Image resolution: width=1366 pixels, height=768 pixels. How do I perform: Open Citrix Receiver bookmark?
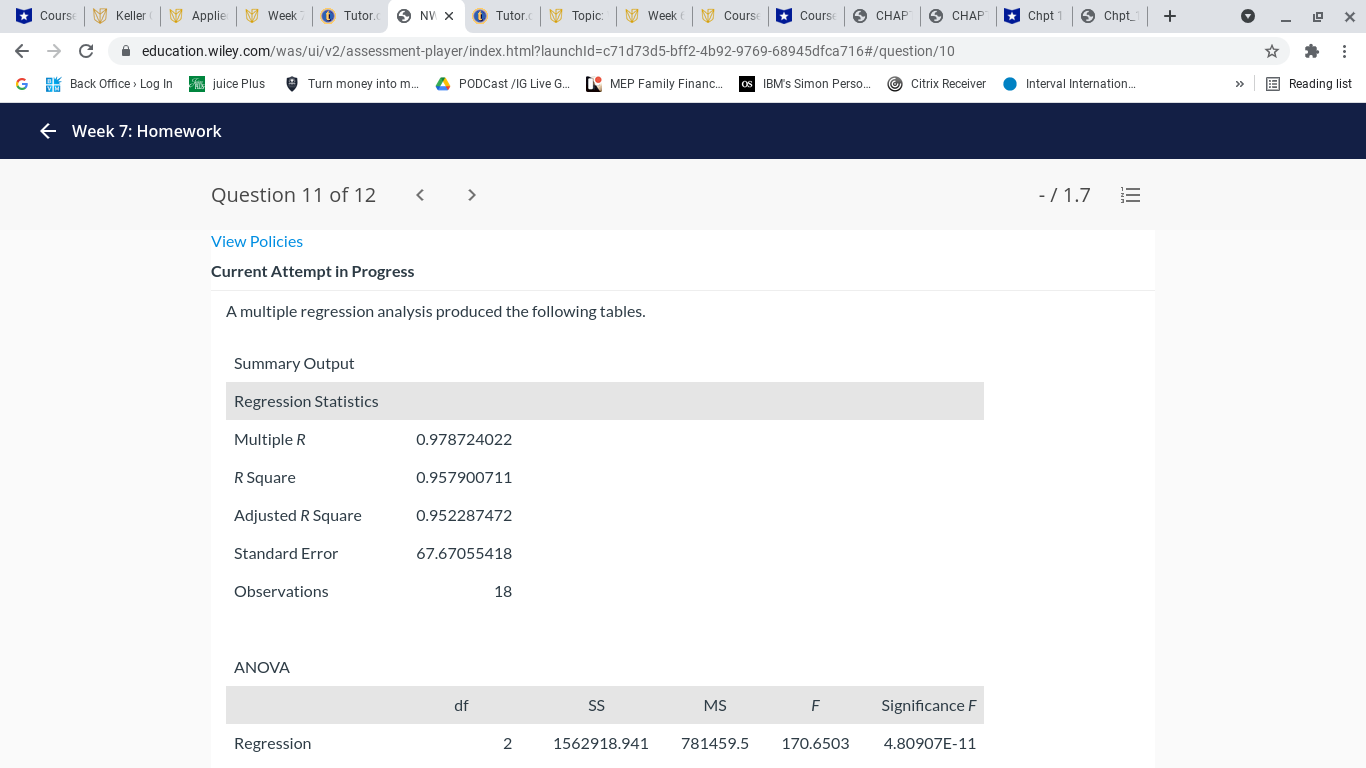point(937,84)
